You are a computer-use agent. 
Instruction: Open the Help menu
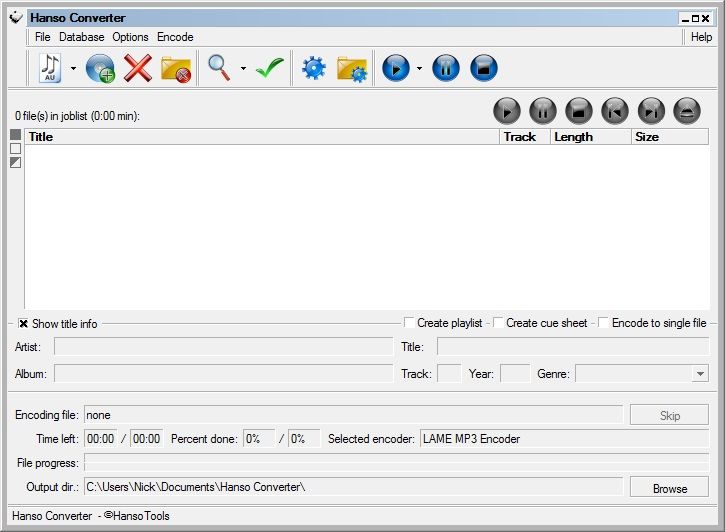tap(701, 37)
